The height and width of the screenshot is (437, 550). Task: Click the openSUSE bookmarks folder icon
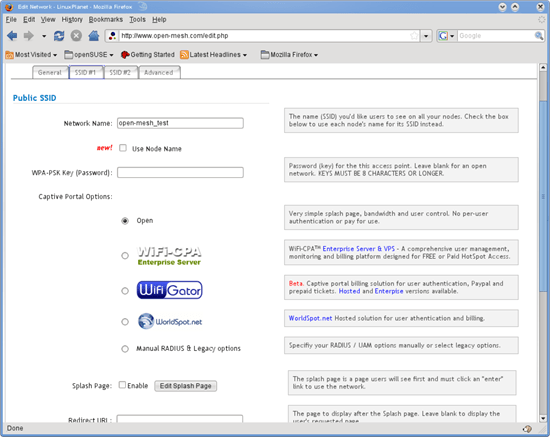coord(69,55)
